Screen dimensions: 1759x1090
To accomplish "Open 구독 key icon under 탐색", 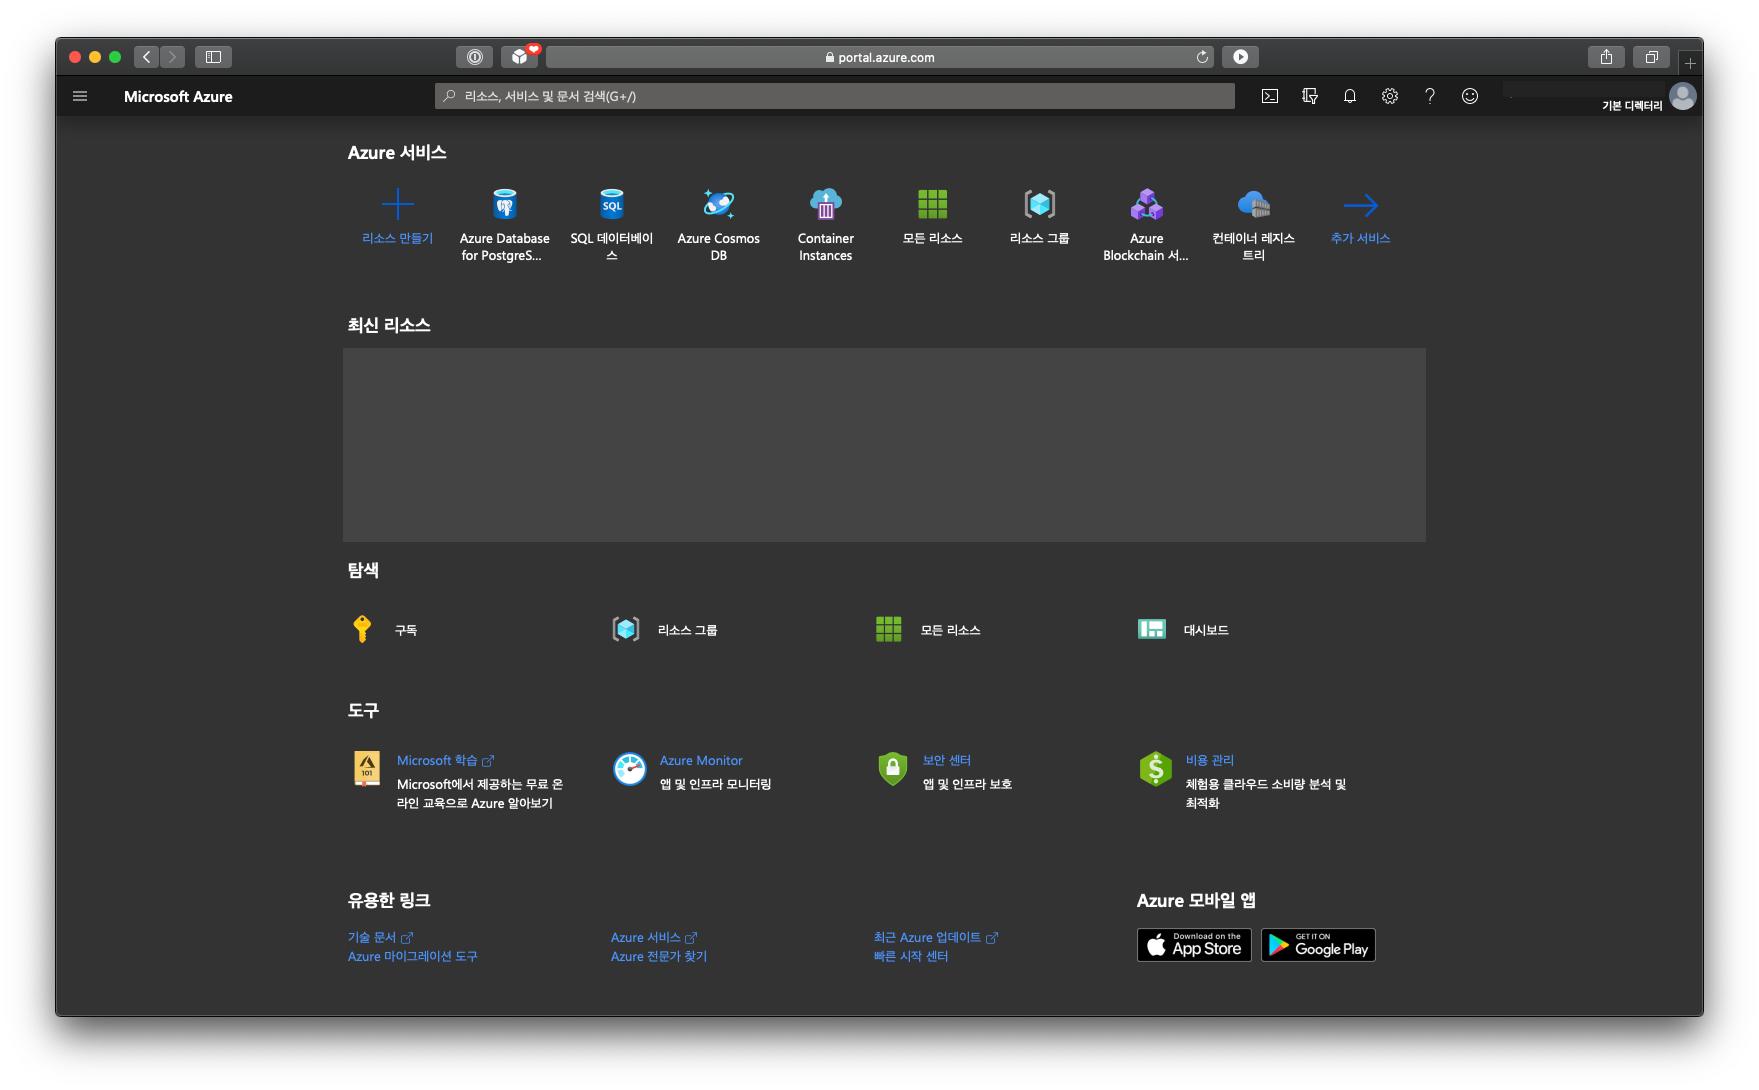I will [362, 629].
